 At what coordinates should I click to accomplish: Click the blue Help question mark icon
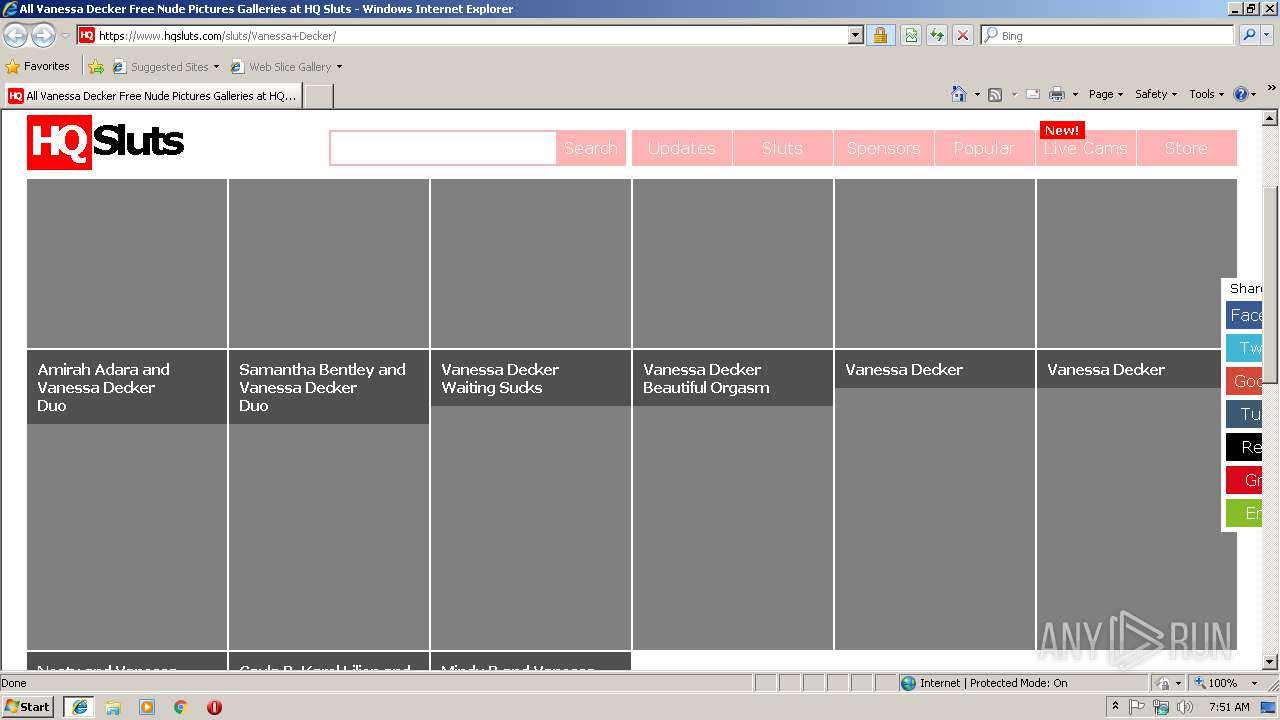tap(1241, 94)
